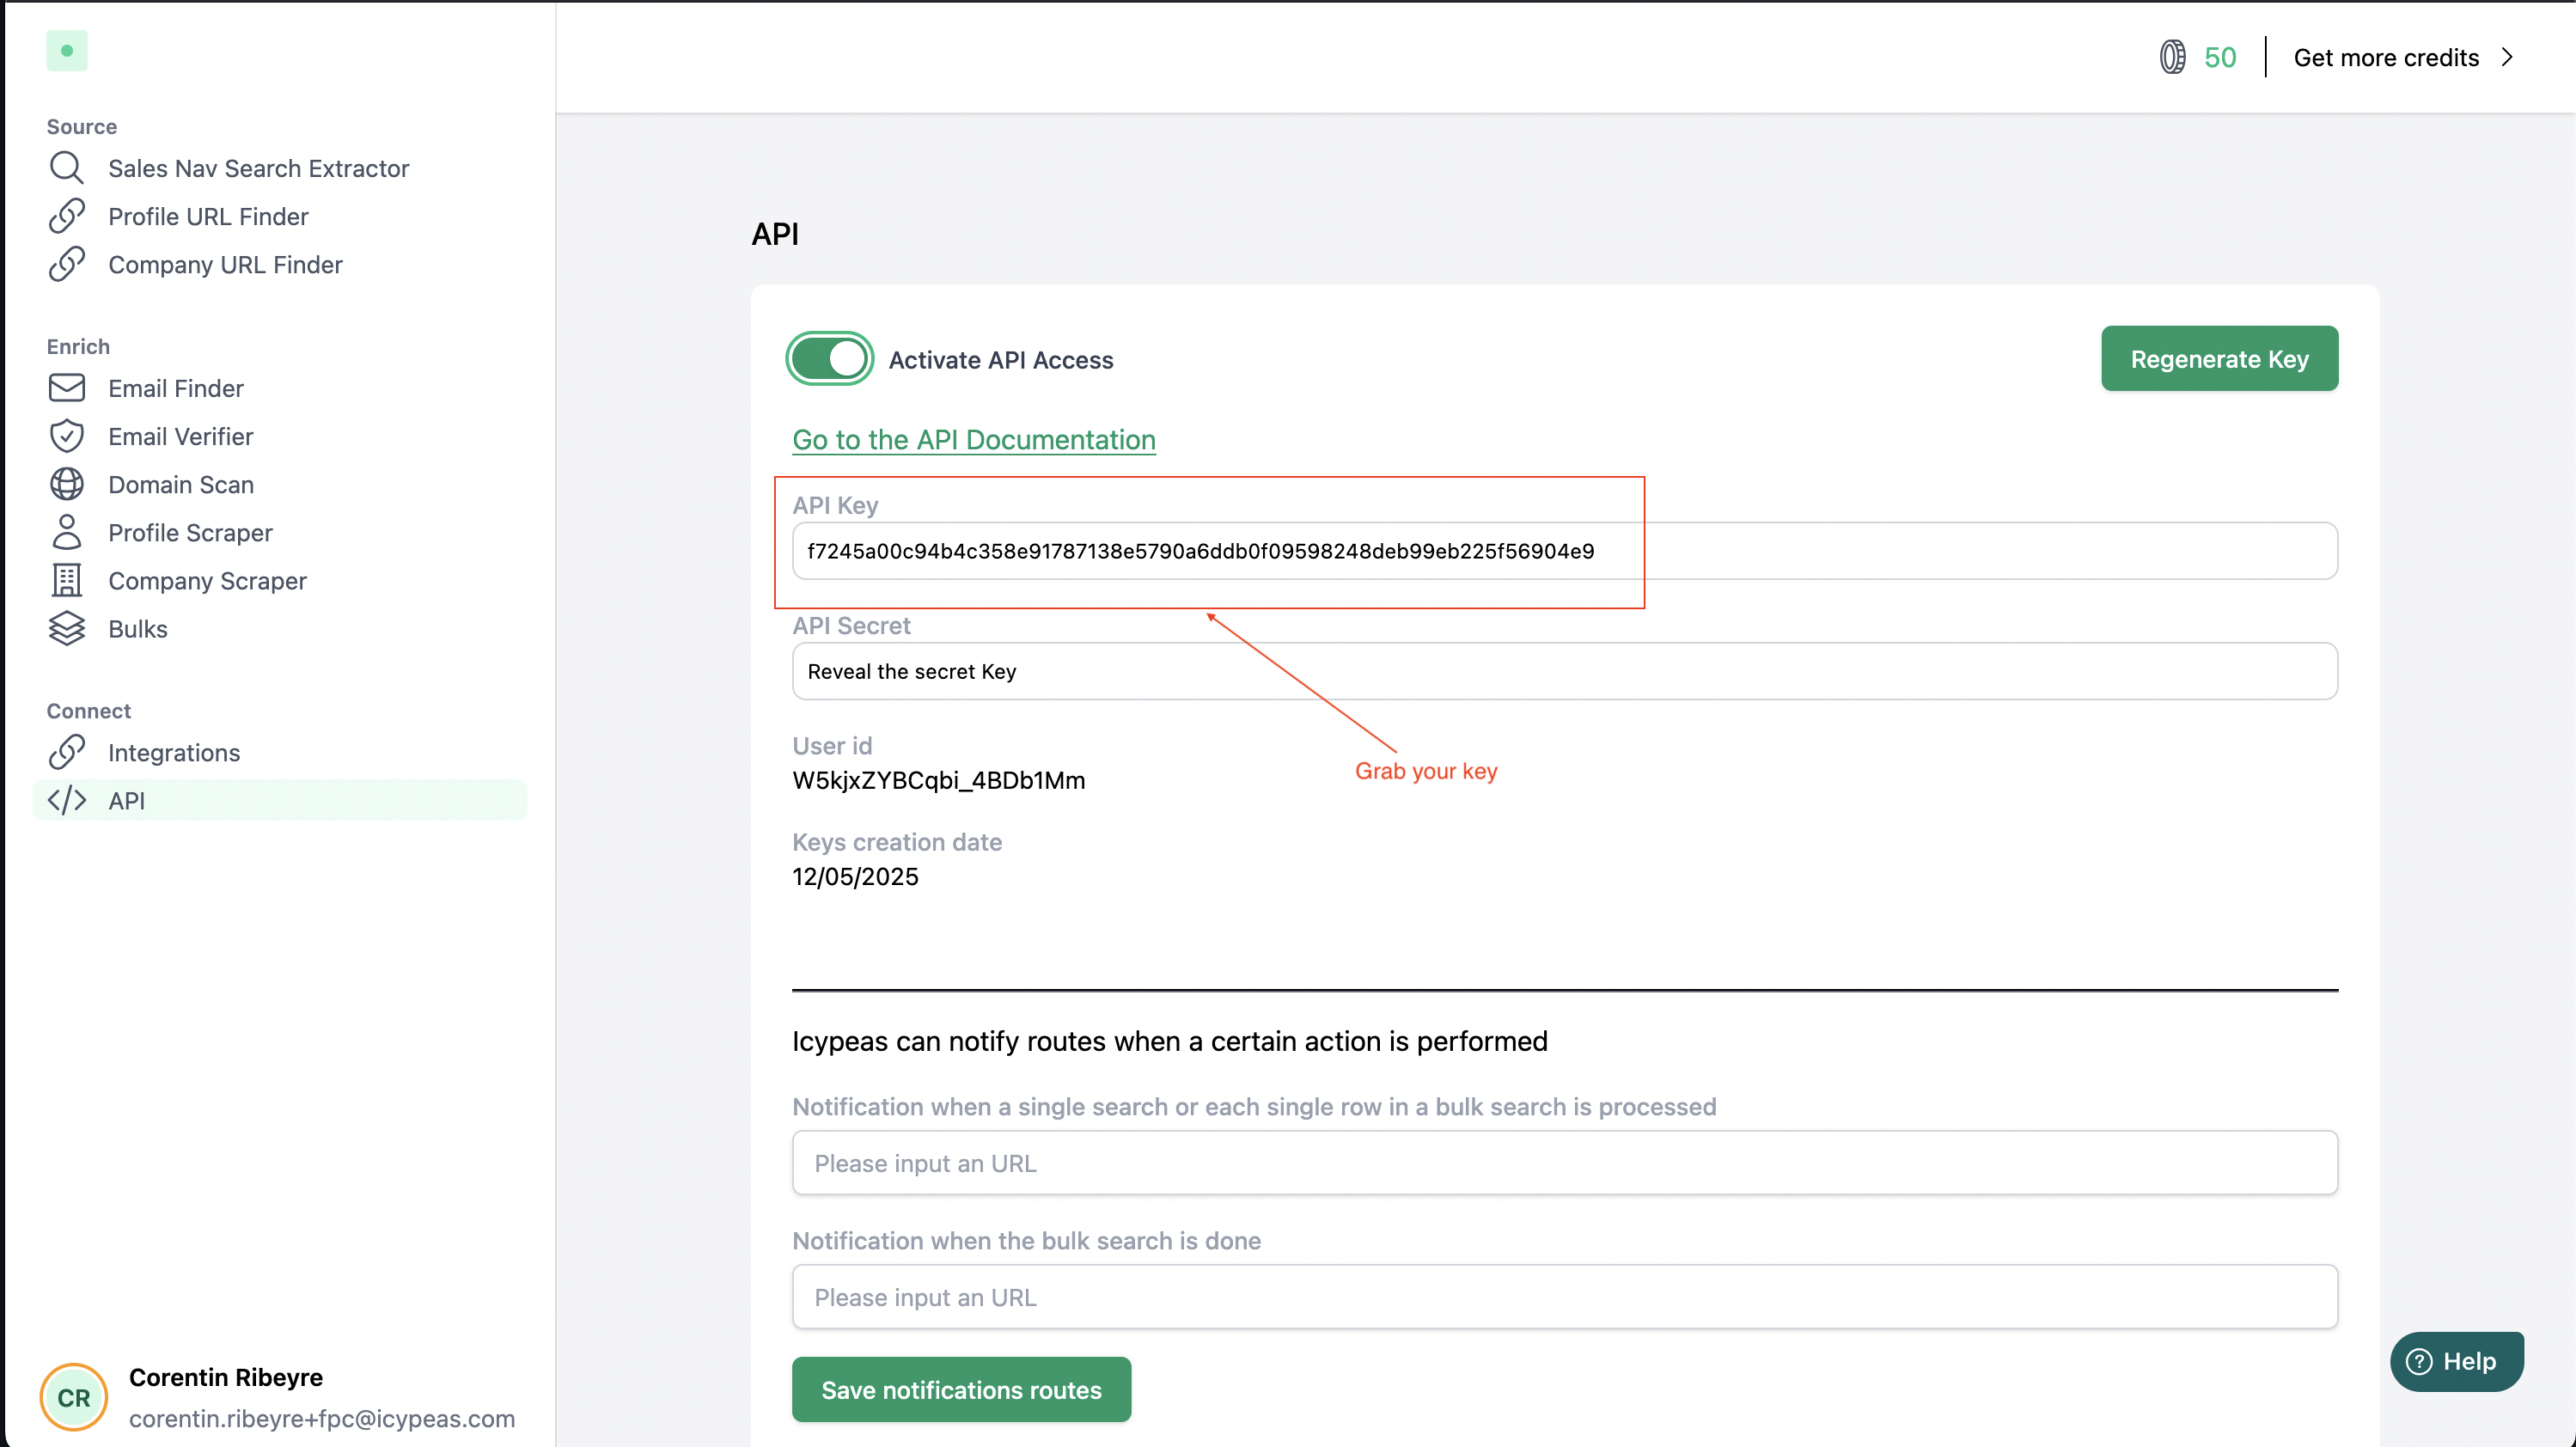This screenshot has width=2576, height=1447.
Task: Click the User id value W5kjxZYBCqbi_4BDb1Mm
Action: pyautogui.click(x=938, y=780)
